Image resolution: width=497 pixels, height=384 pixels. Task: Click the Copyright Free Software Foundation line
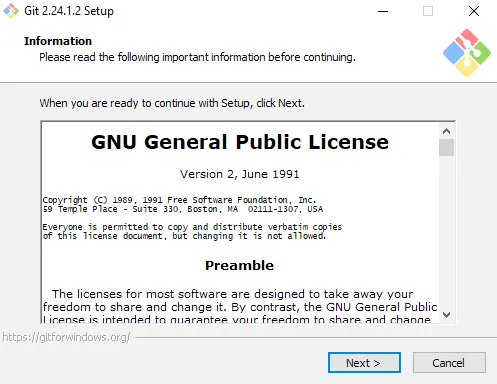click(x=179, y=200)
